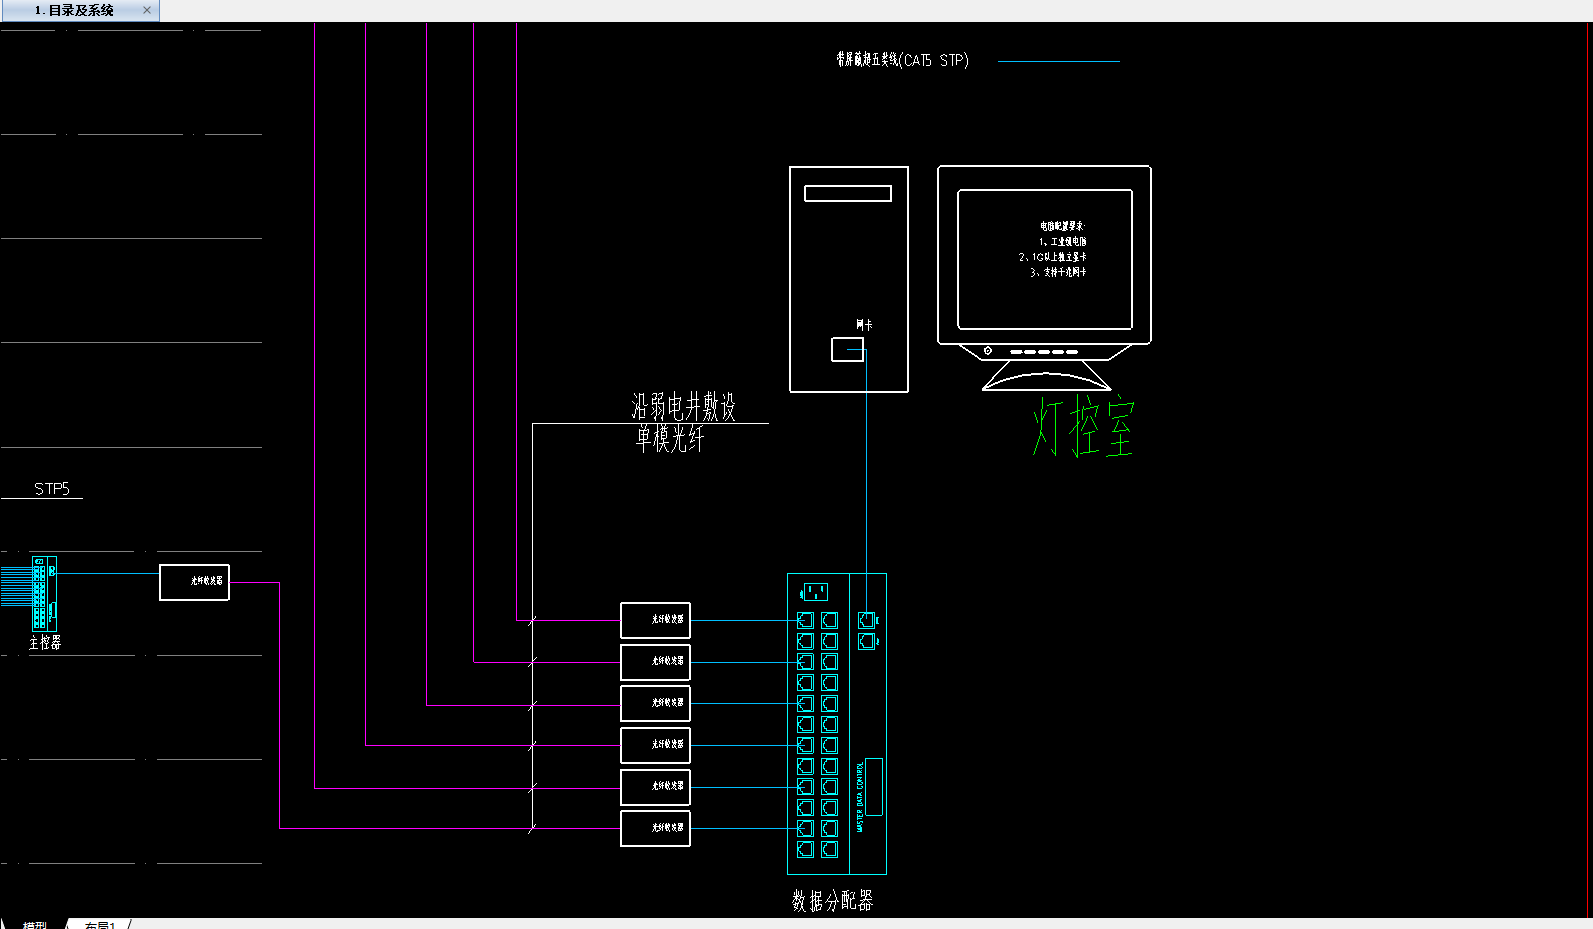Click the 网卡 text label
The image size is (1593, 929).
[x=864, y=325]
